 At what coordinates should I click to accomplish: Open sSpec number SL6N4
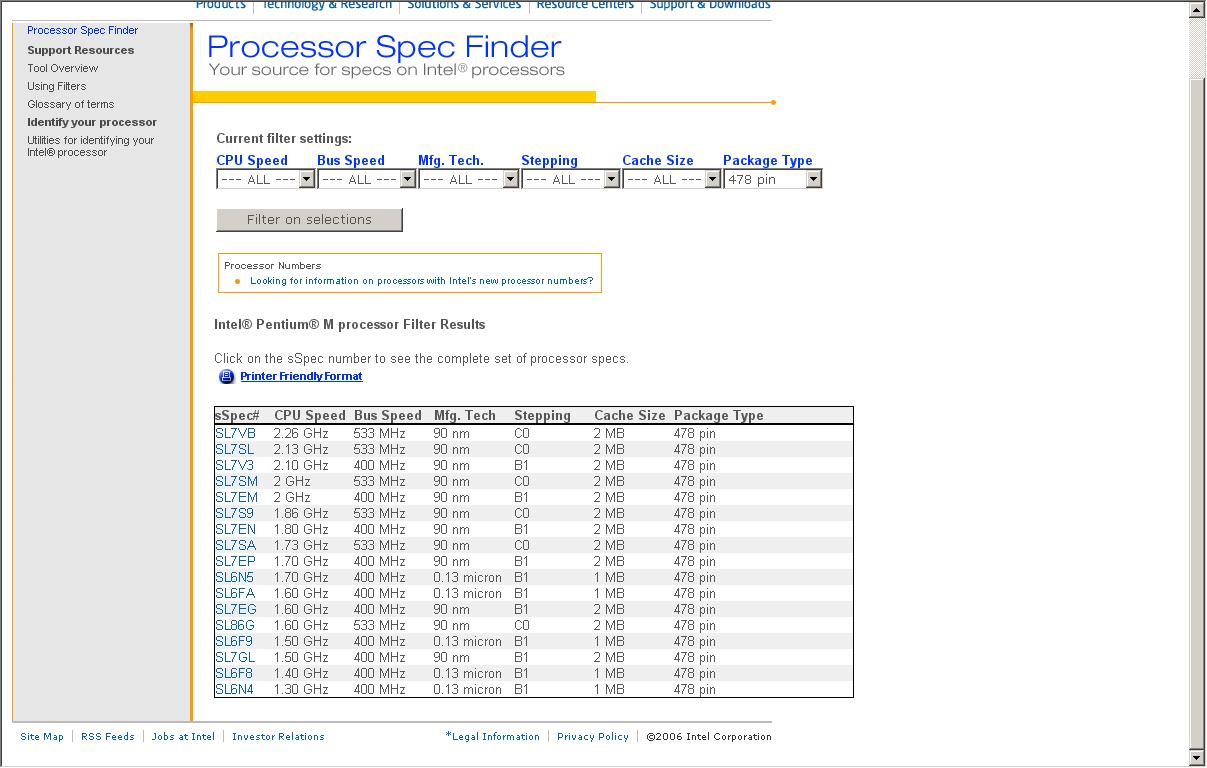coord(235,690)
